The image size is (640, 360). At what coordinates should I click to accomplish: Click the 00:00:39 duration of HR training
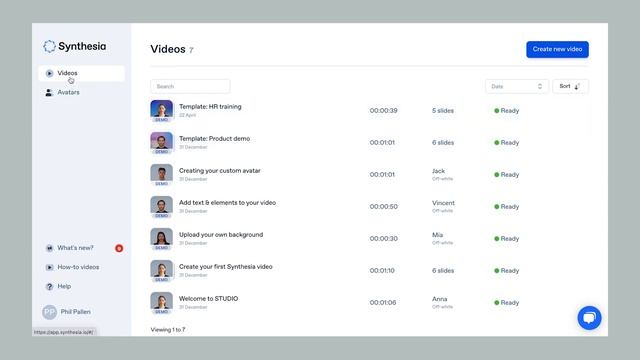point(384,111)
